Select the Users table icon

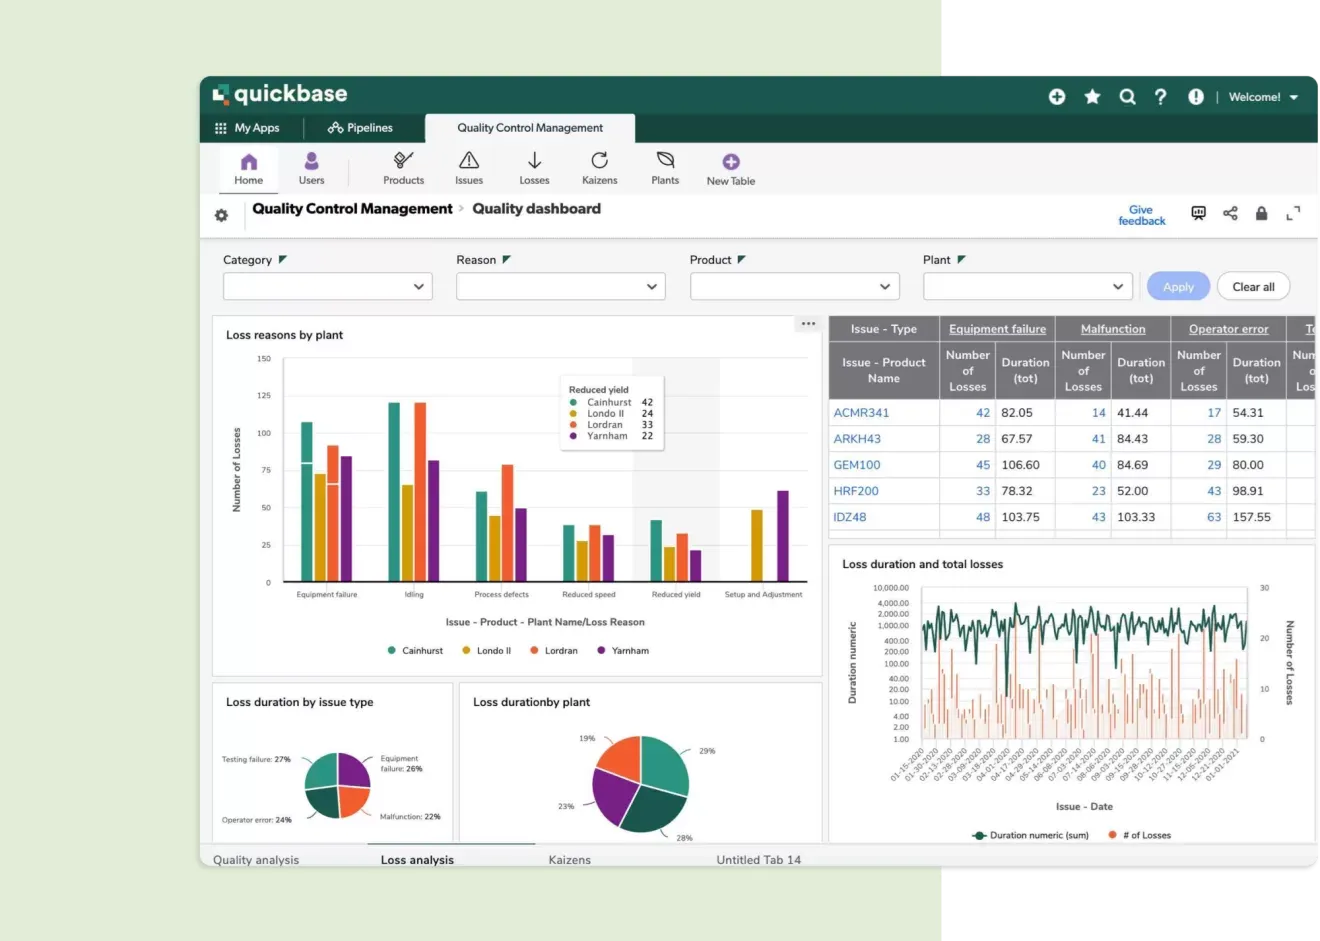(x=311, y=166)
